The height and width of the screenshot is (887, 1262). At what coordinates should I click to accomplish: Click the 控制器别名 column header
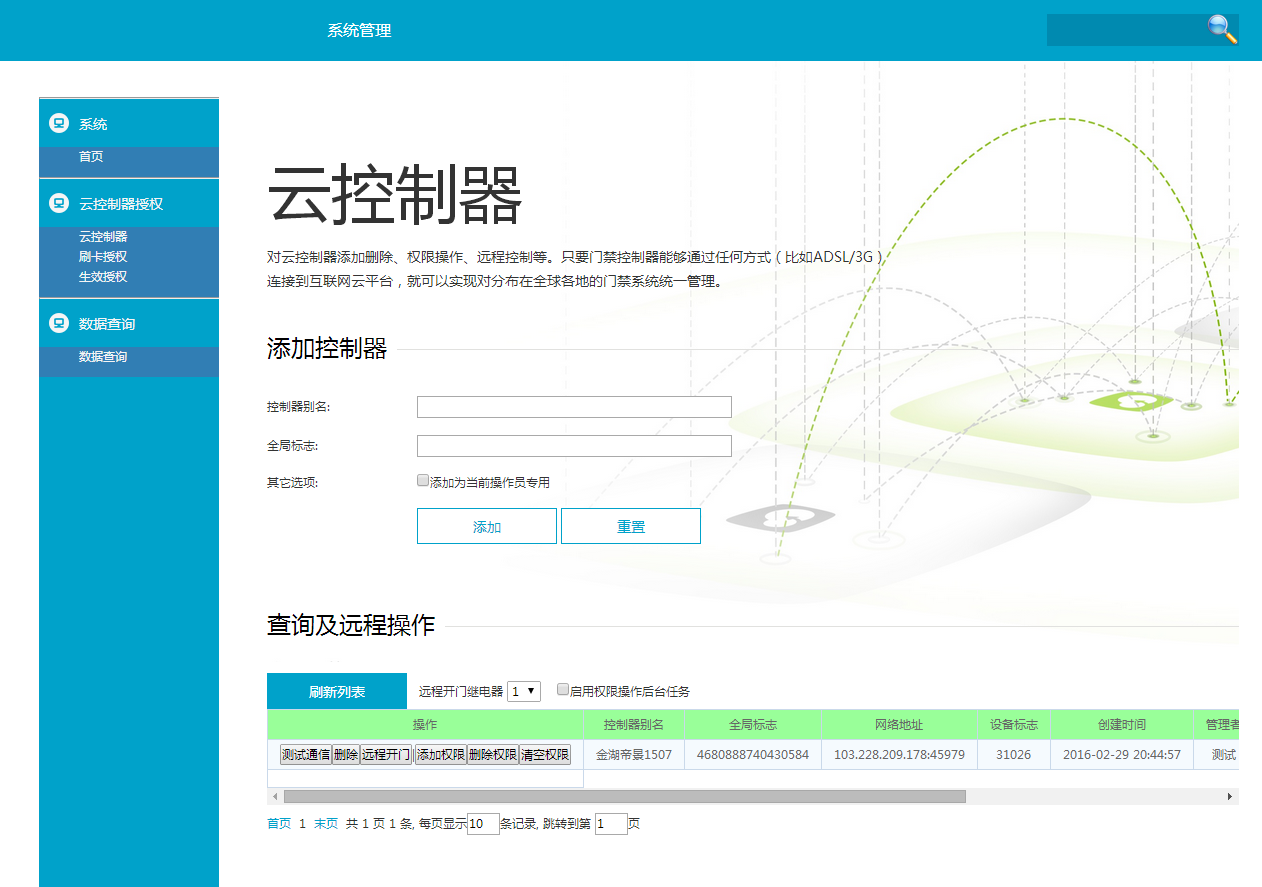pos(634,725)
